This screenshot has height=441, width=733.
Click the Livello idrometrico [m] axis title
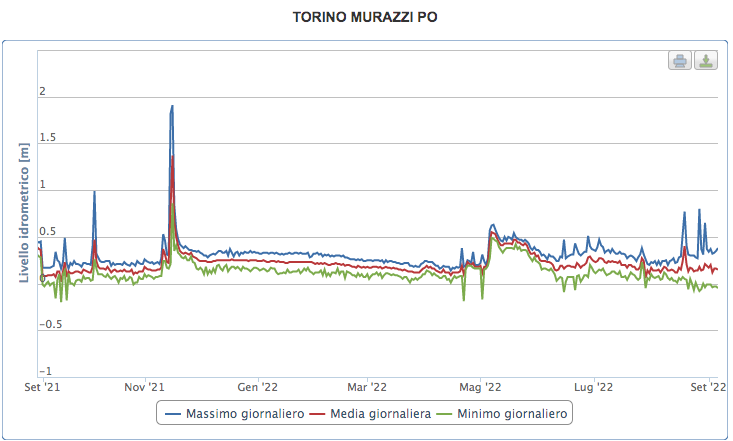(x=25, y=211)
